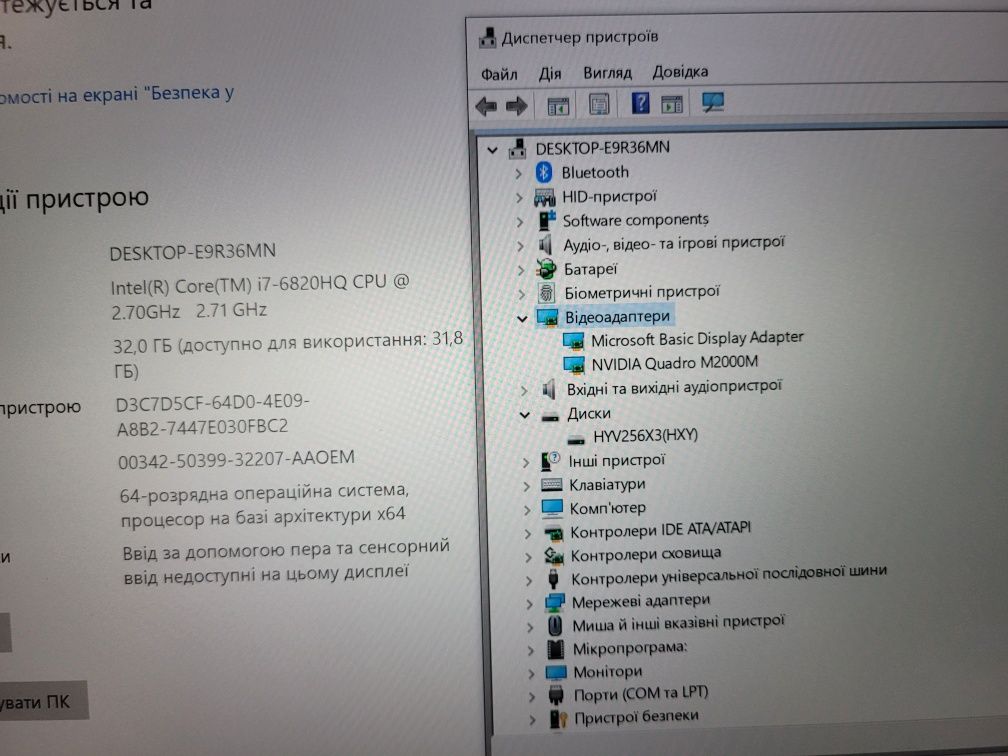This screenshot has width=1008, height=756.
Task: Click the Батареї battery icon
Action: pos(546,269)
